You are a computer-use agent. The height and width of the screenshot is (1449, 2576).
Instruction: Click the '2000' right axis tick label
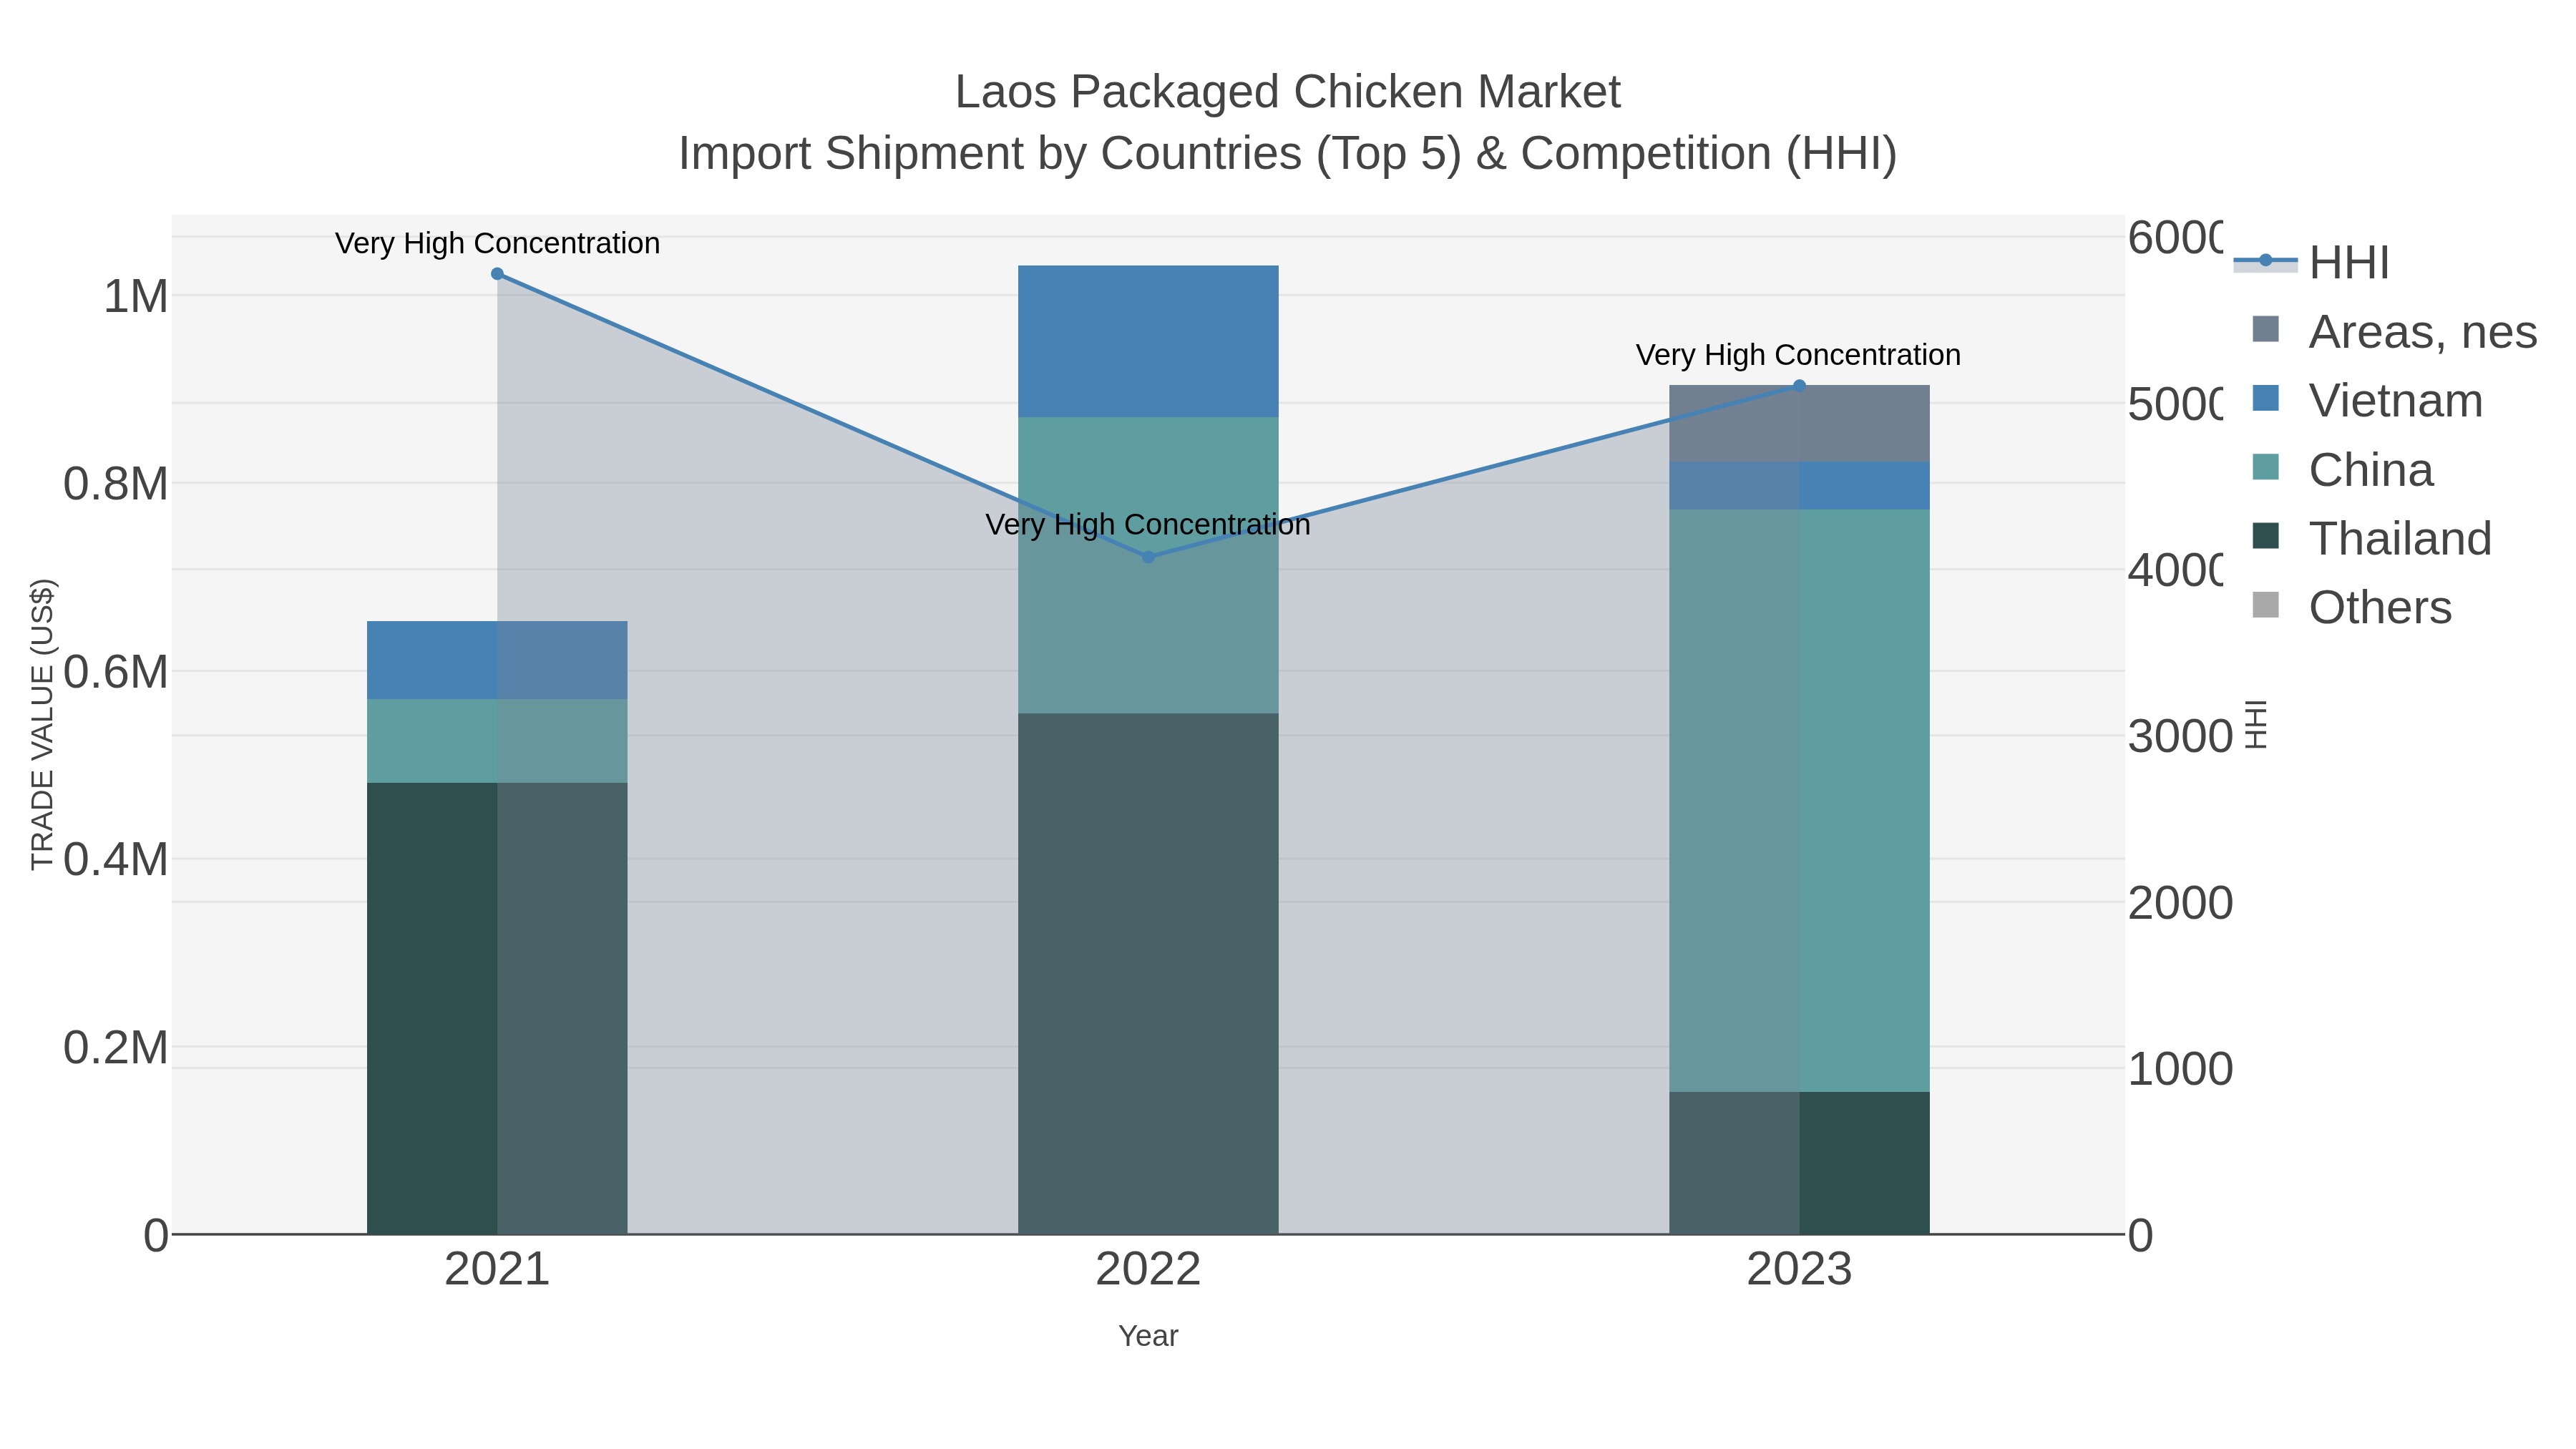click(2180, 903)
